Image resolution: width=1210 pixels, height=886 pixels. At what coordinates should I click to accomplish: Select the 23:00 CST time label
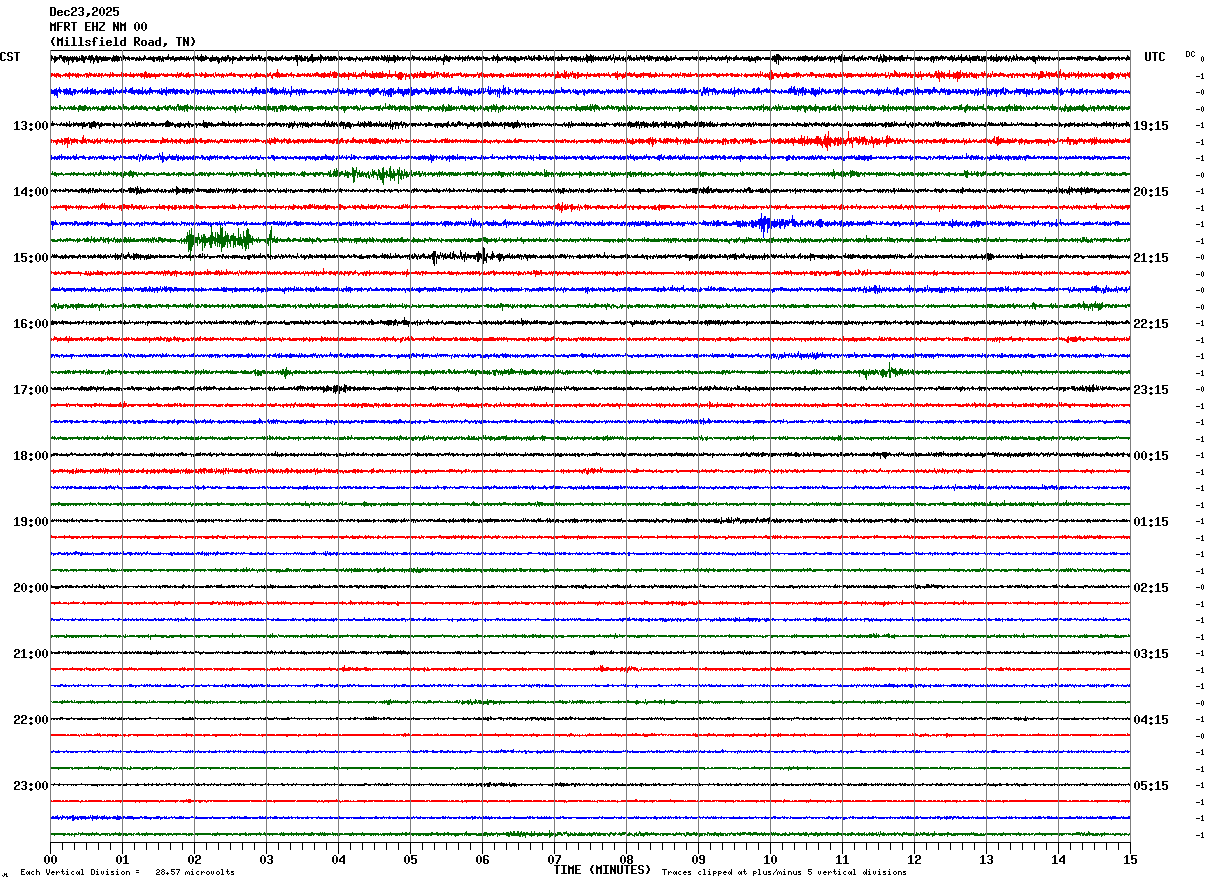(x=31, y=786)
